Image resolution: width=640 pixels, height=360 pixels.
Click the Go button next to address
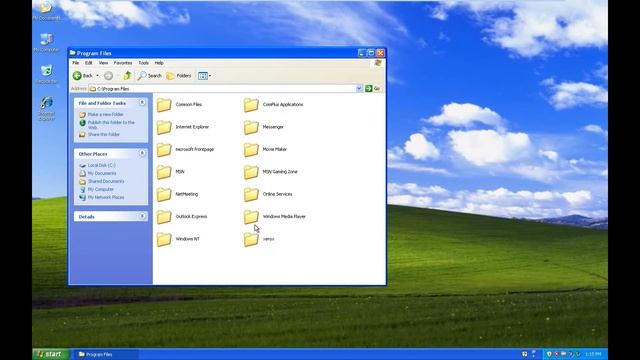pyautogui.click(x=373, y=88)
